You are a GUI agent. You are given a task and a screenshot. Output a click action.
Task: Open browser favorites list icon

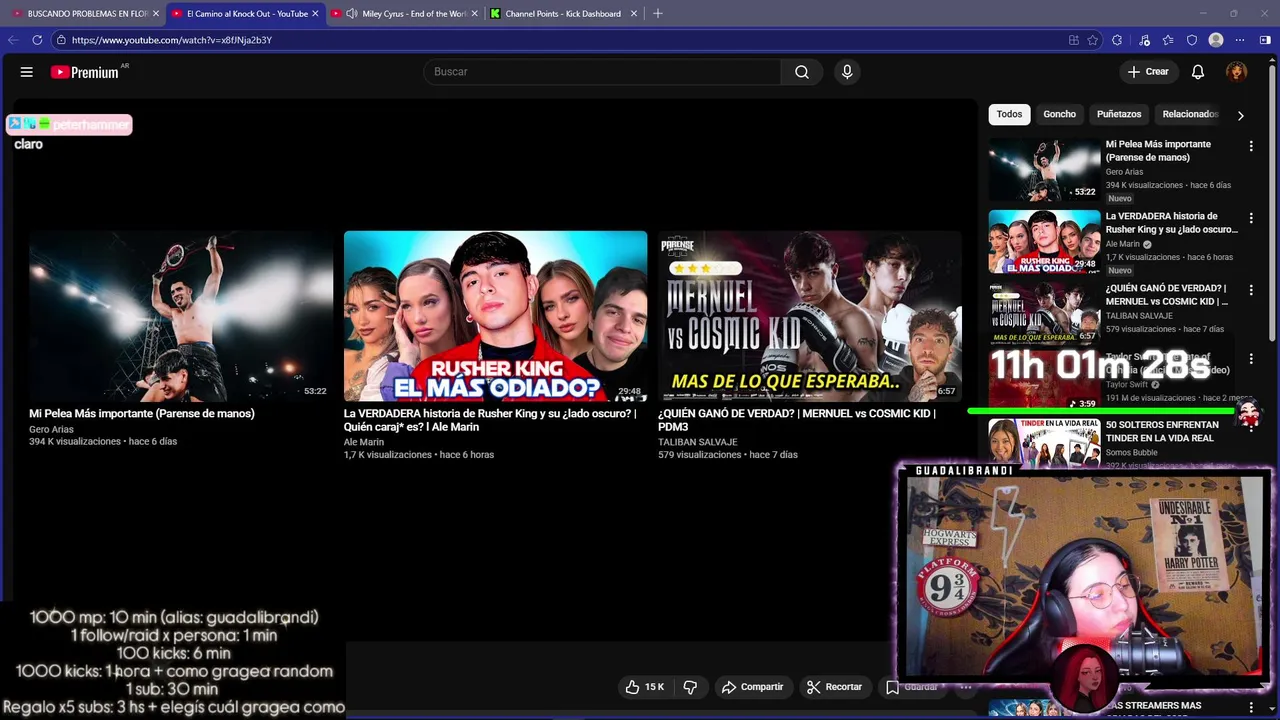click(1168, 40)
